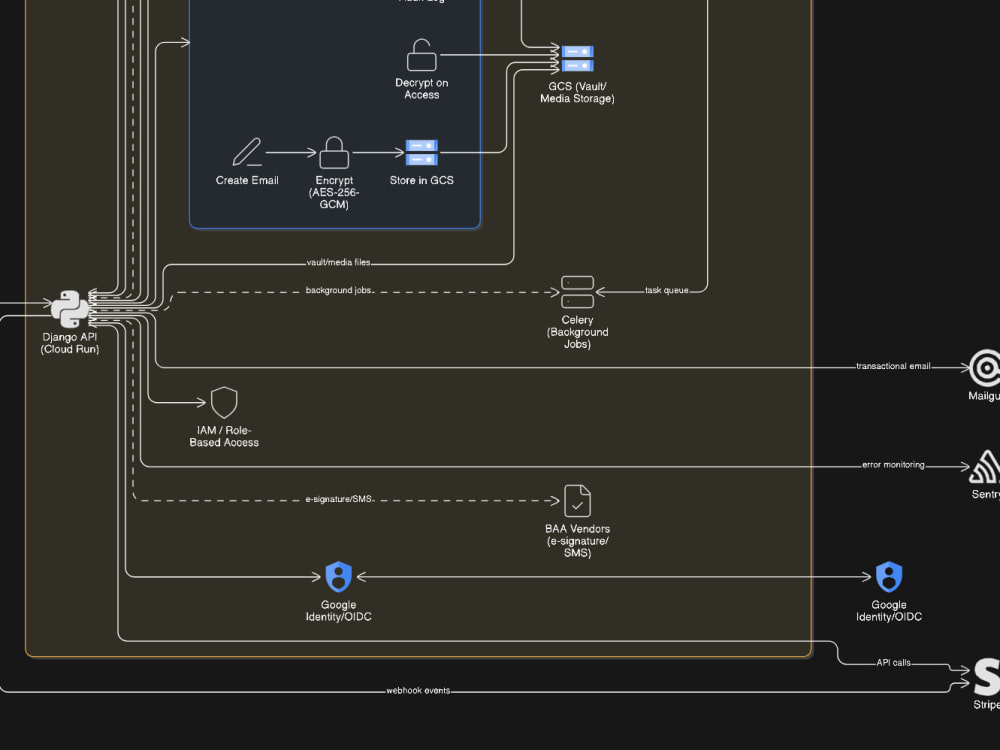This screenshot has height=750, width=1000.
Task: Click the Google Identity/OIDC icon beside BAA Vendors
Action: (x=339, y=577)
